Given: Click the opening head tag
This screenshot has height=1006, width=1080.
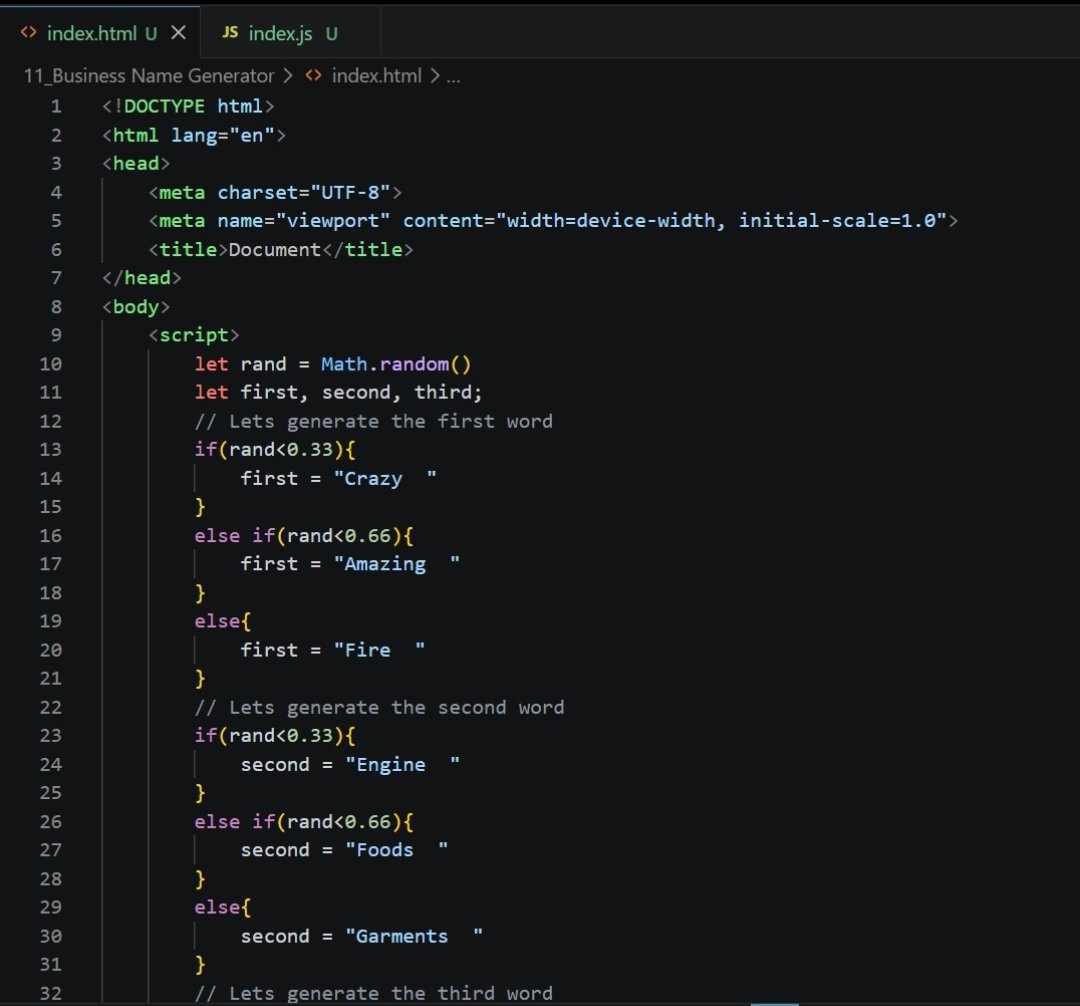Looking at the screenshot, I should click(136, 163).
